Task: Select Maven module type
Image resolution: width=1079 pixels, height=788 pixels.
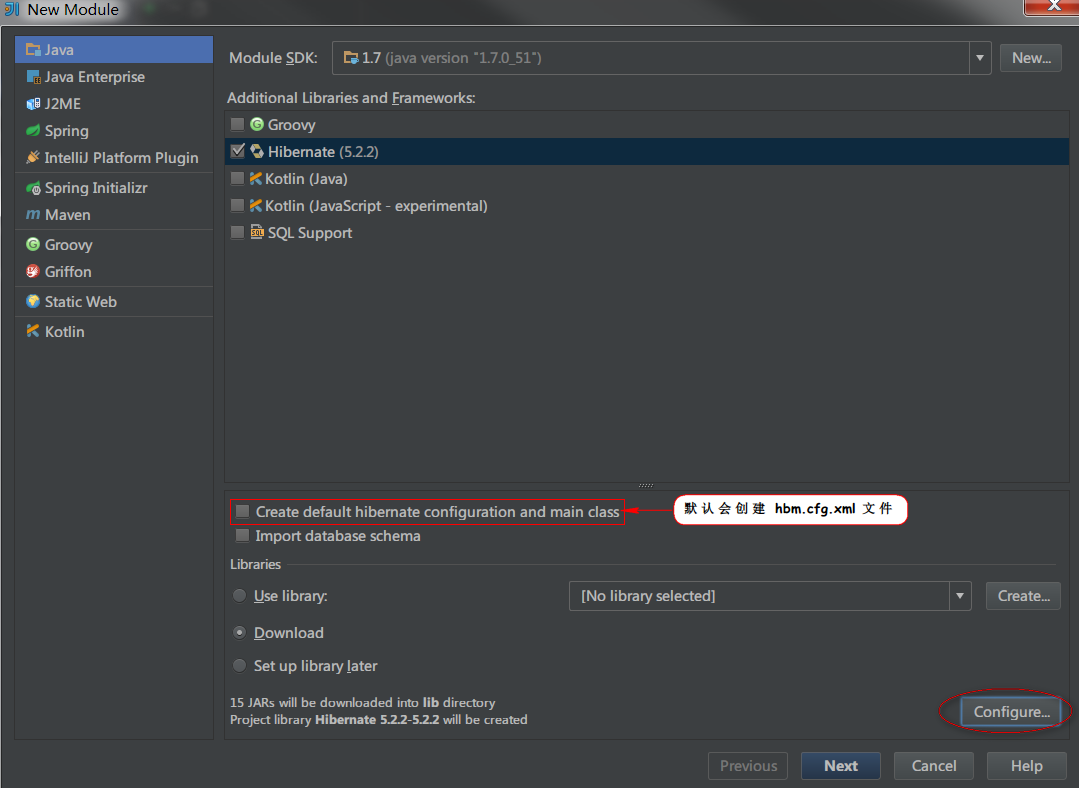Action: 114,215
